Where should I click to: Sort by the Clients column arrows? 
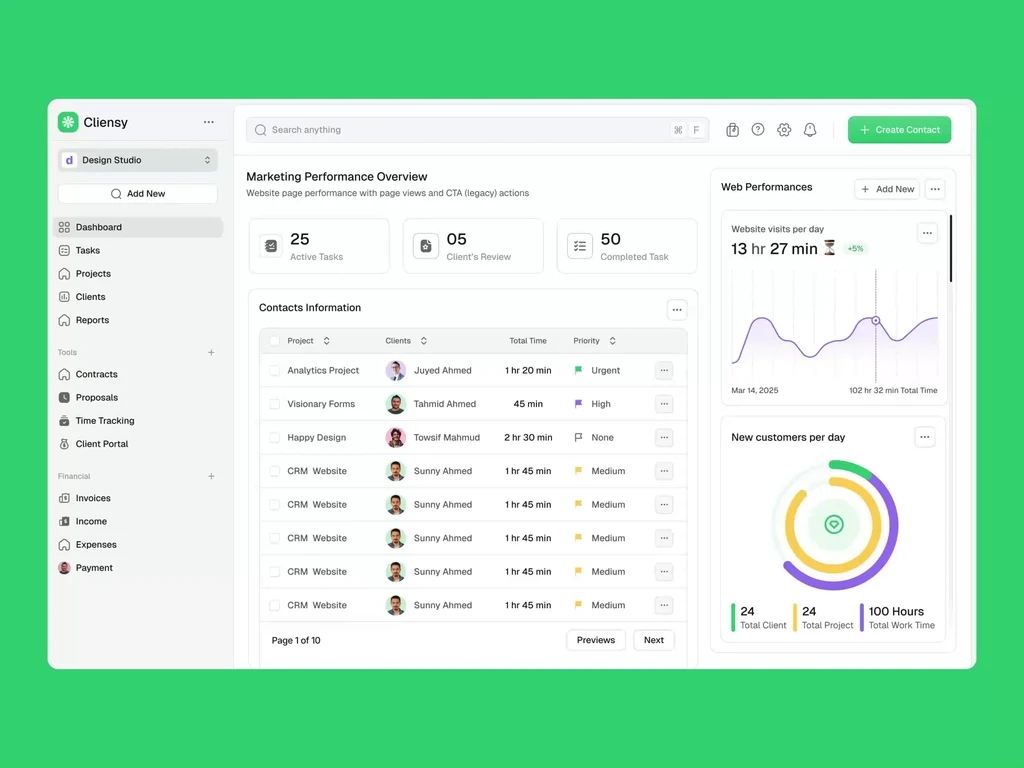[424, 341]
